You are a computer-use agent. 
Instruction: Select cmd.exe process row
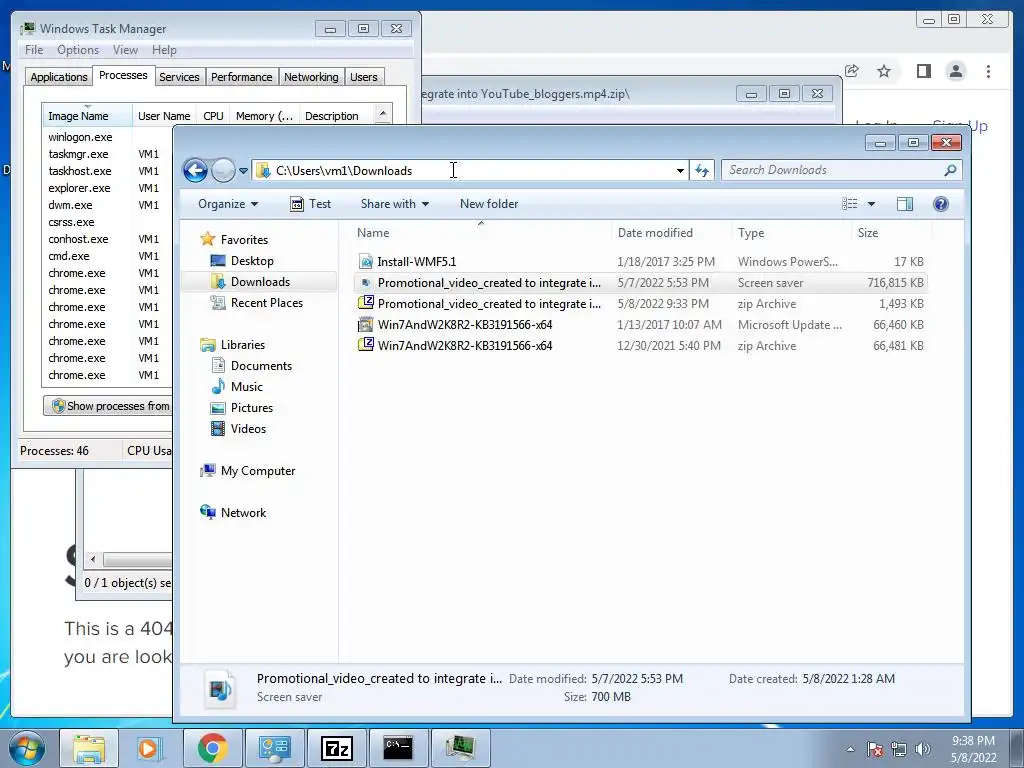pyautogui.click(x=108, y=256)
